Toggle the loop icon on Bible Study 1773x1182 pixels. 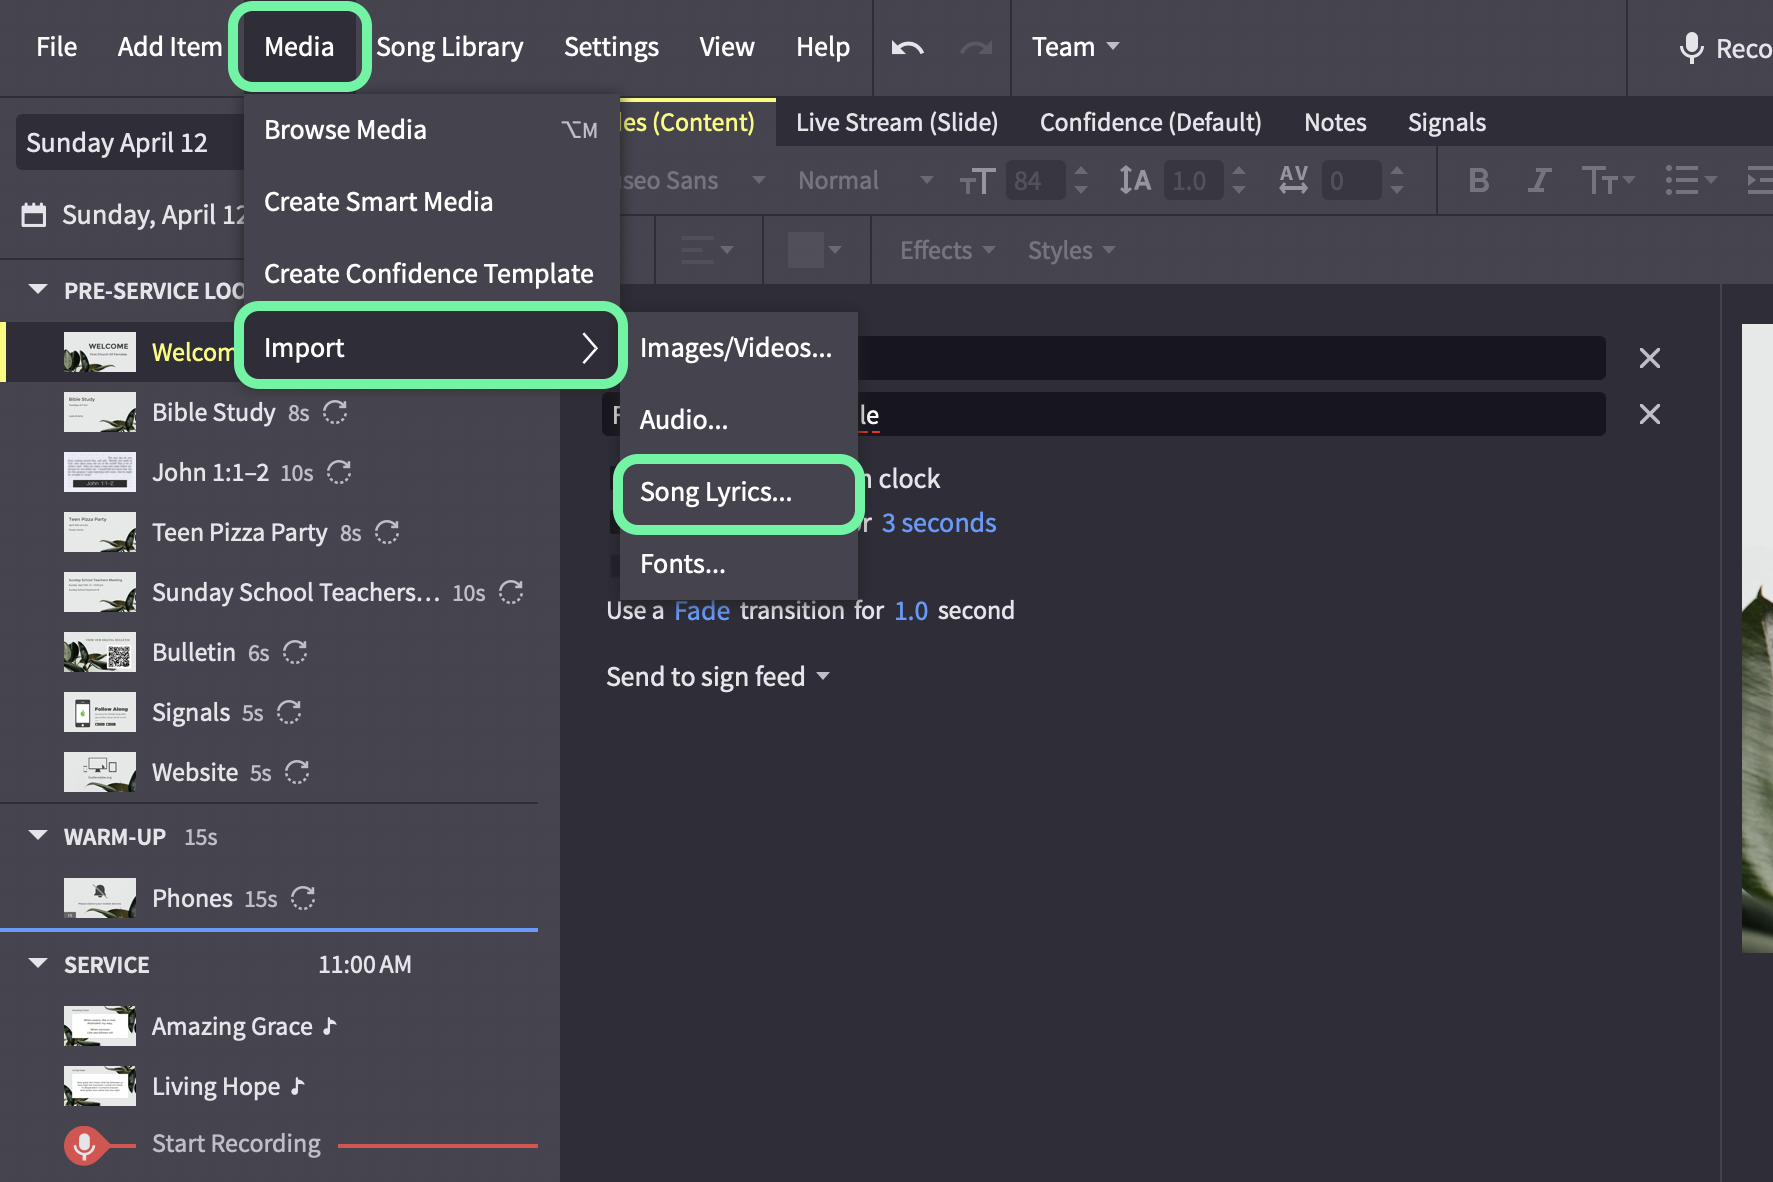[335, 412]
